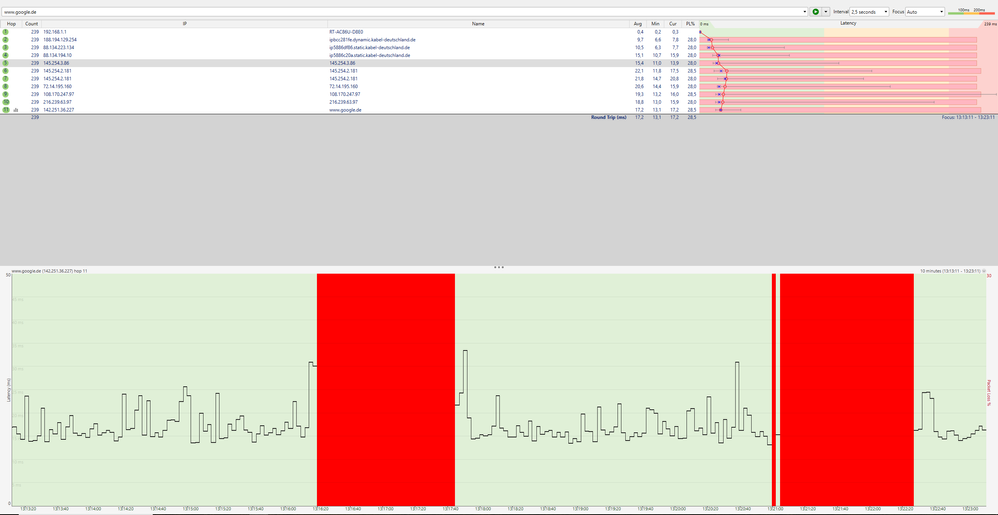Click the first large red packet-loss block
The width and height of the screenshot is (998, 515).
(386, 389)
